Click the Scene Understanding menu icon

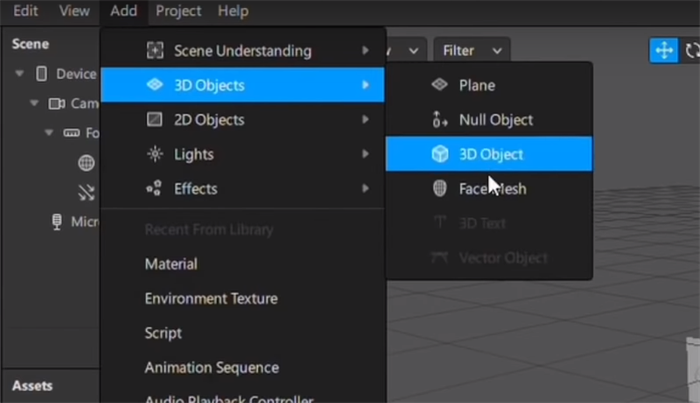pyautogui.click(x=154, y=51)
